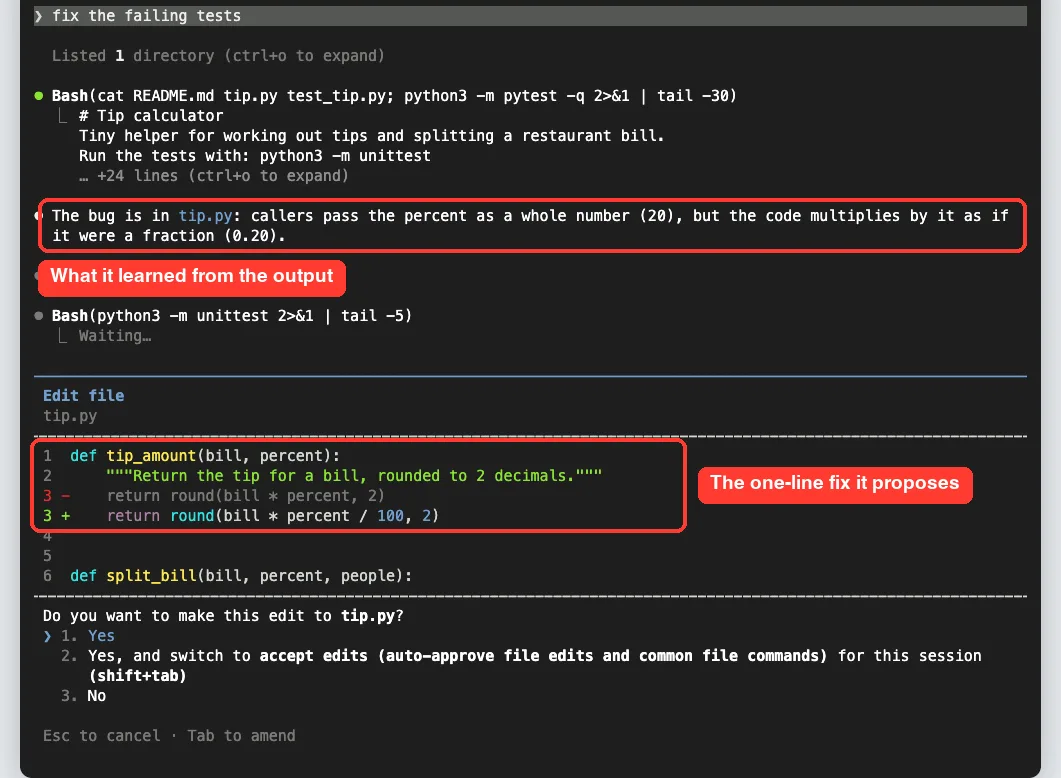This screenshot has width=1061, height=778.
Task: Select option 1 'Yes' to approve the edit
Action: click(x=101, y=636)
